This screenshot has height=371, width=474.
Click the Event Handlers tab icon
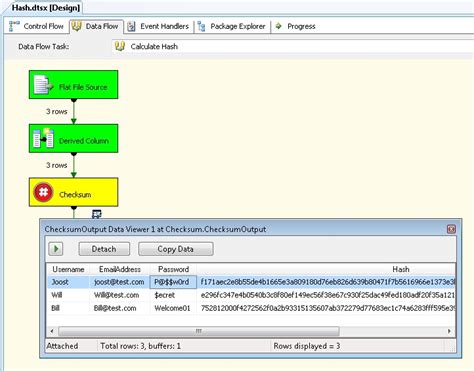(131, 26)
